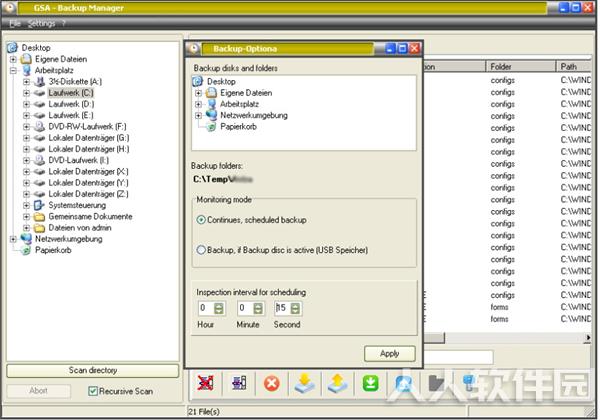600x420 pixels.
Task: Collapse Arbeitsplatz node in main tree
Action: (x=13, y=70)
